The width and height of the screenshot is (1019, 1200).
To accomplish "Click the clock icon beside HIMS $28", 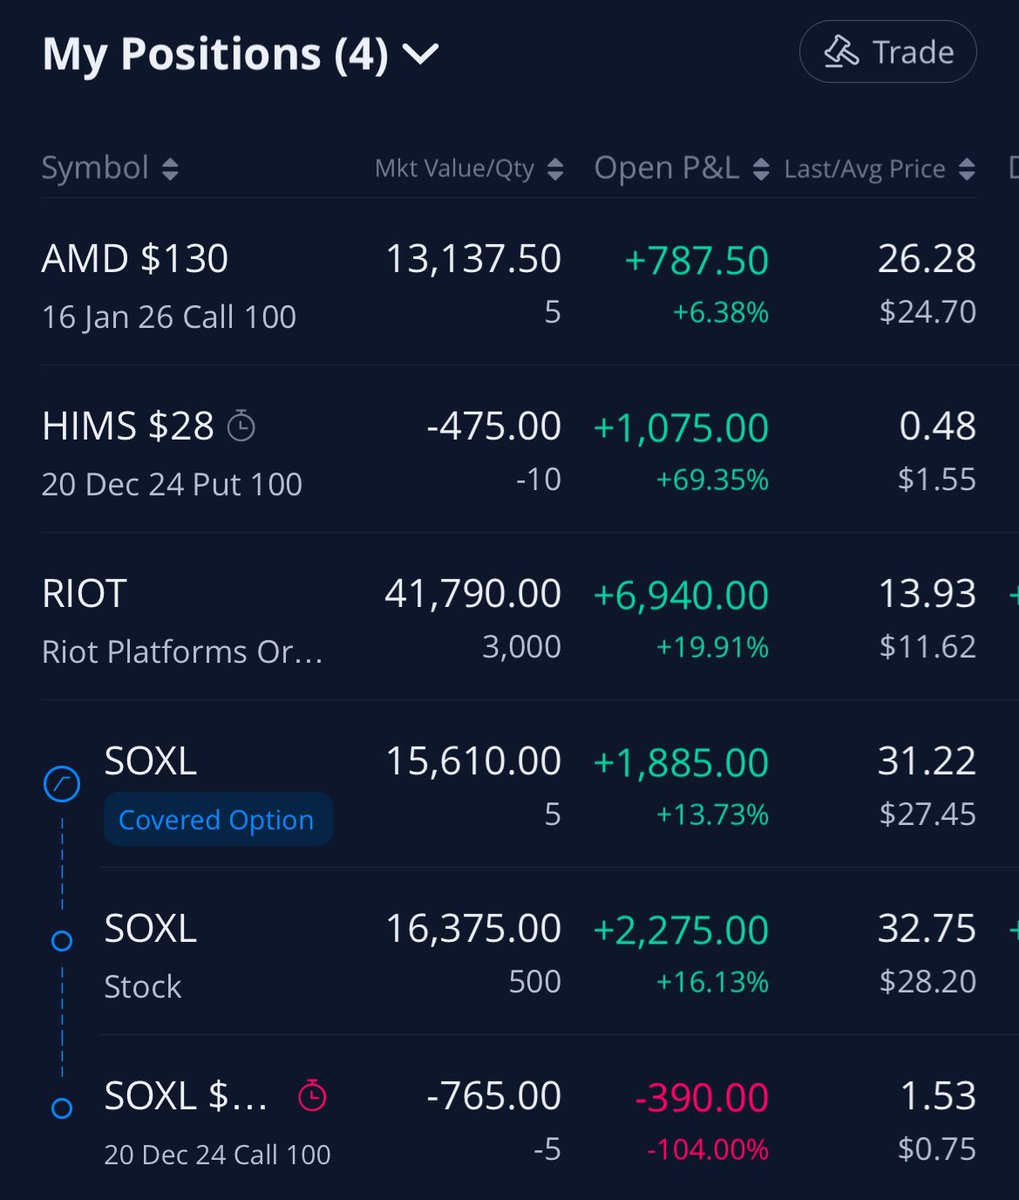I will [x=241, y=427].
